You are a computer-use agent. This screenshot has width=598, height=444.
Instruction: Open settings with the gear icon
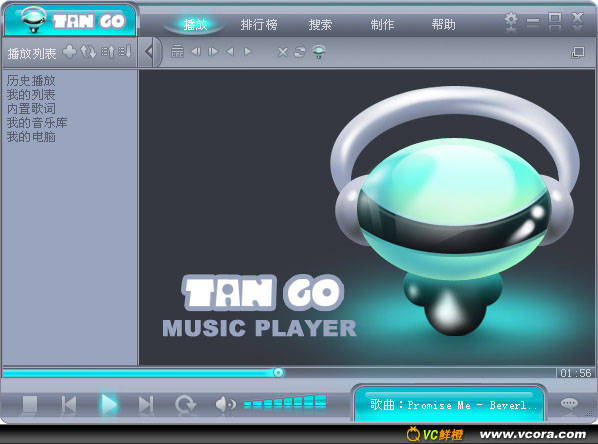point(511,19)
